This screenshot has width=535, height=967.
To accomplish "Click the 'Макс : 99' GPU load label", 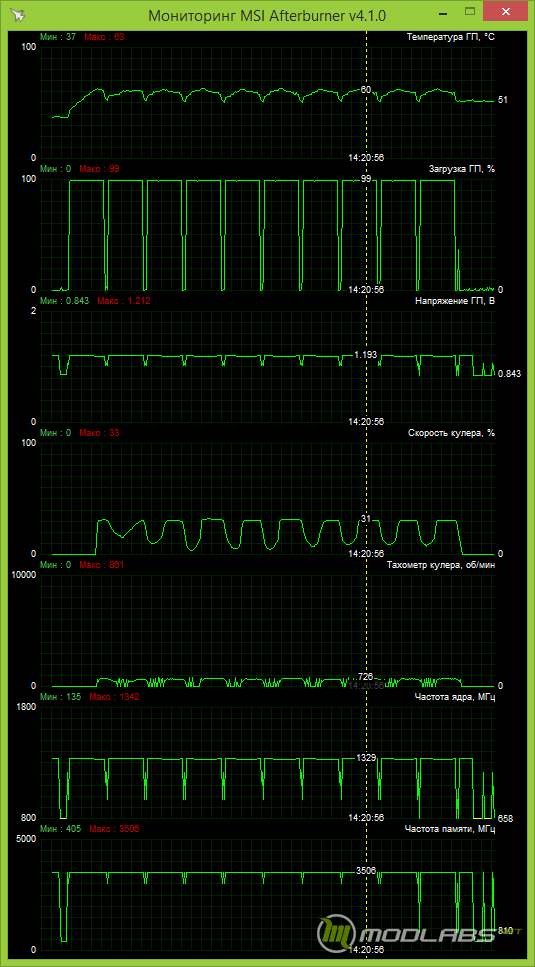I will point(99,168).
